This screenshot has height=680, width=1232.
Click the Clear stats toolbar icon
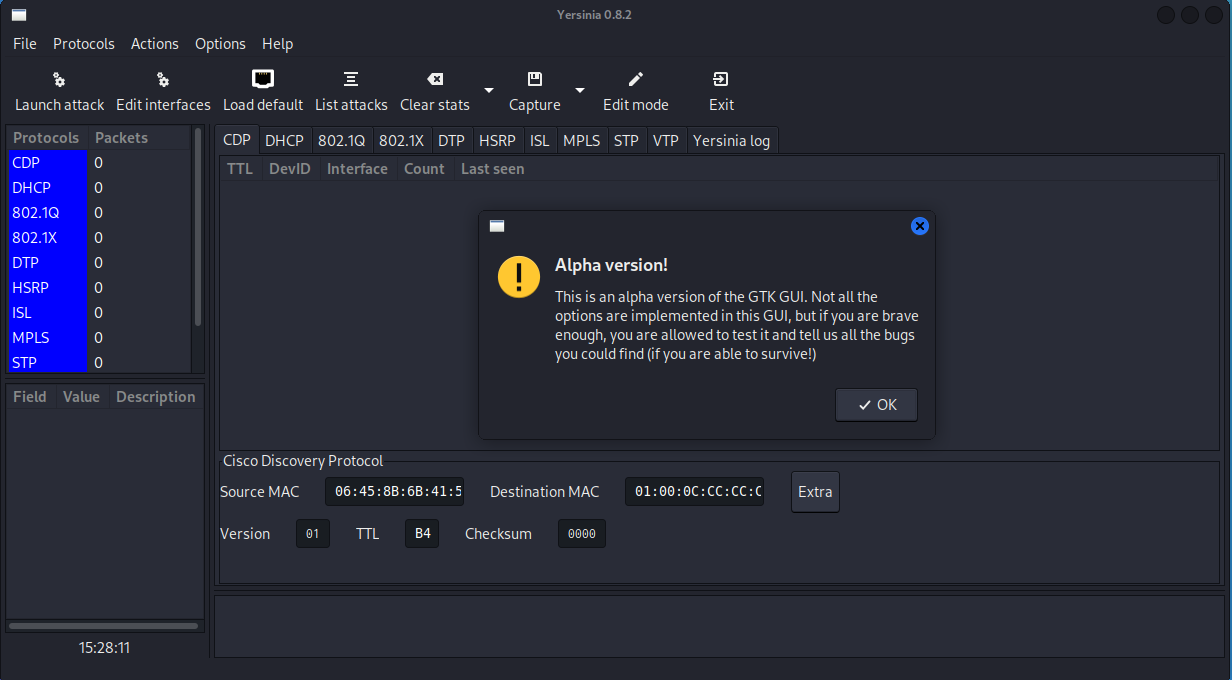[435, 79]
